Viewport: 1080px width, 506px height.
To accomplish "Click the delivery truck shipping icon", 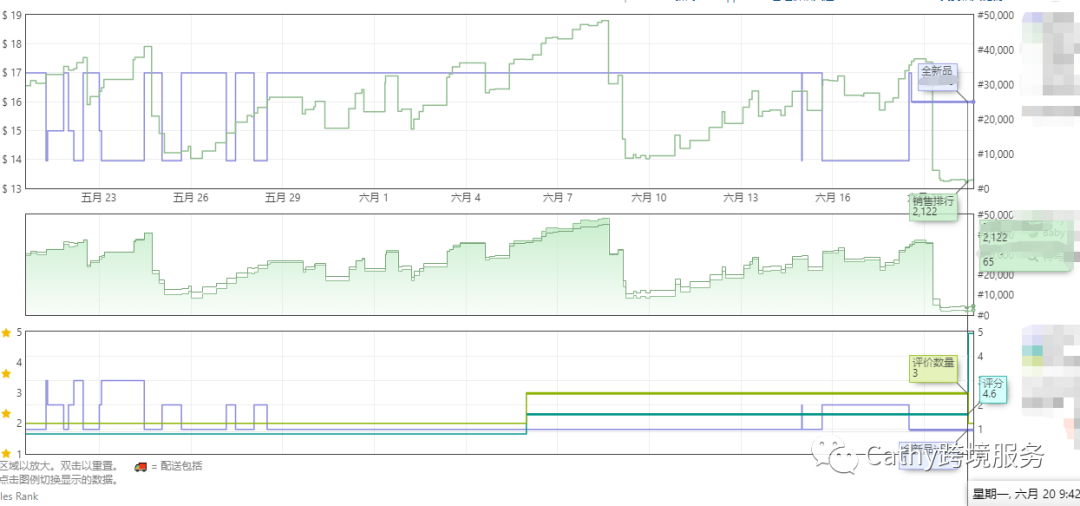I will (141, 467).
